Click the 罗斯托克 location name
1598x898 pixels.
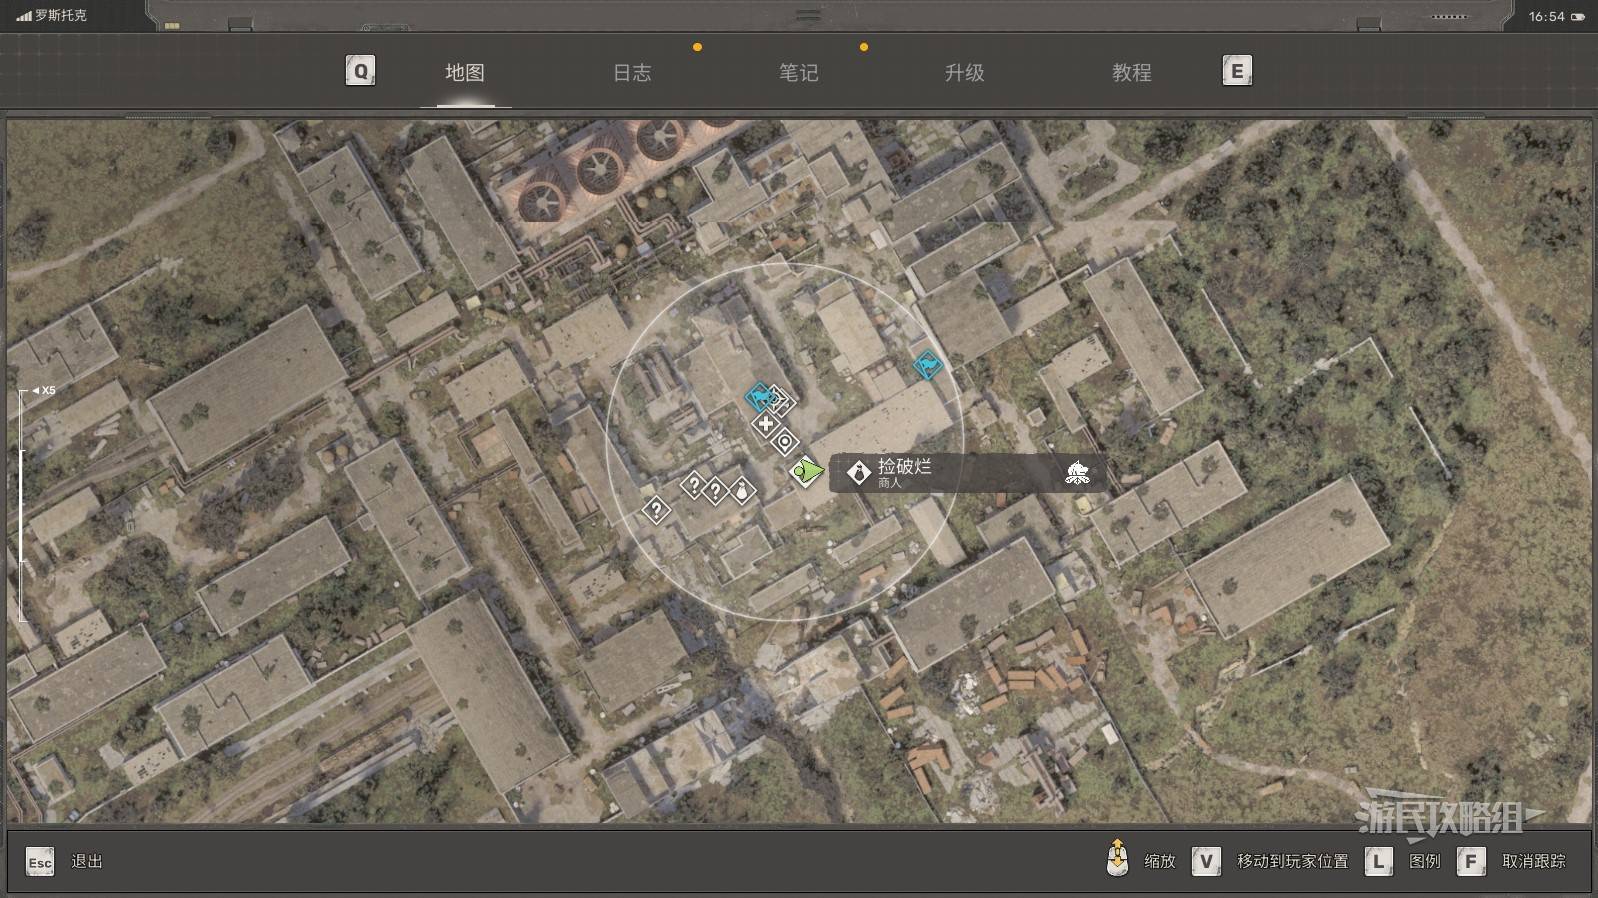click(x=61, y=16)
